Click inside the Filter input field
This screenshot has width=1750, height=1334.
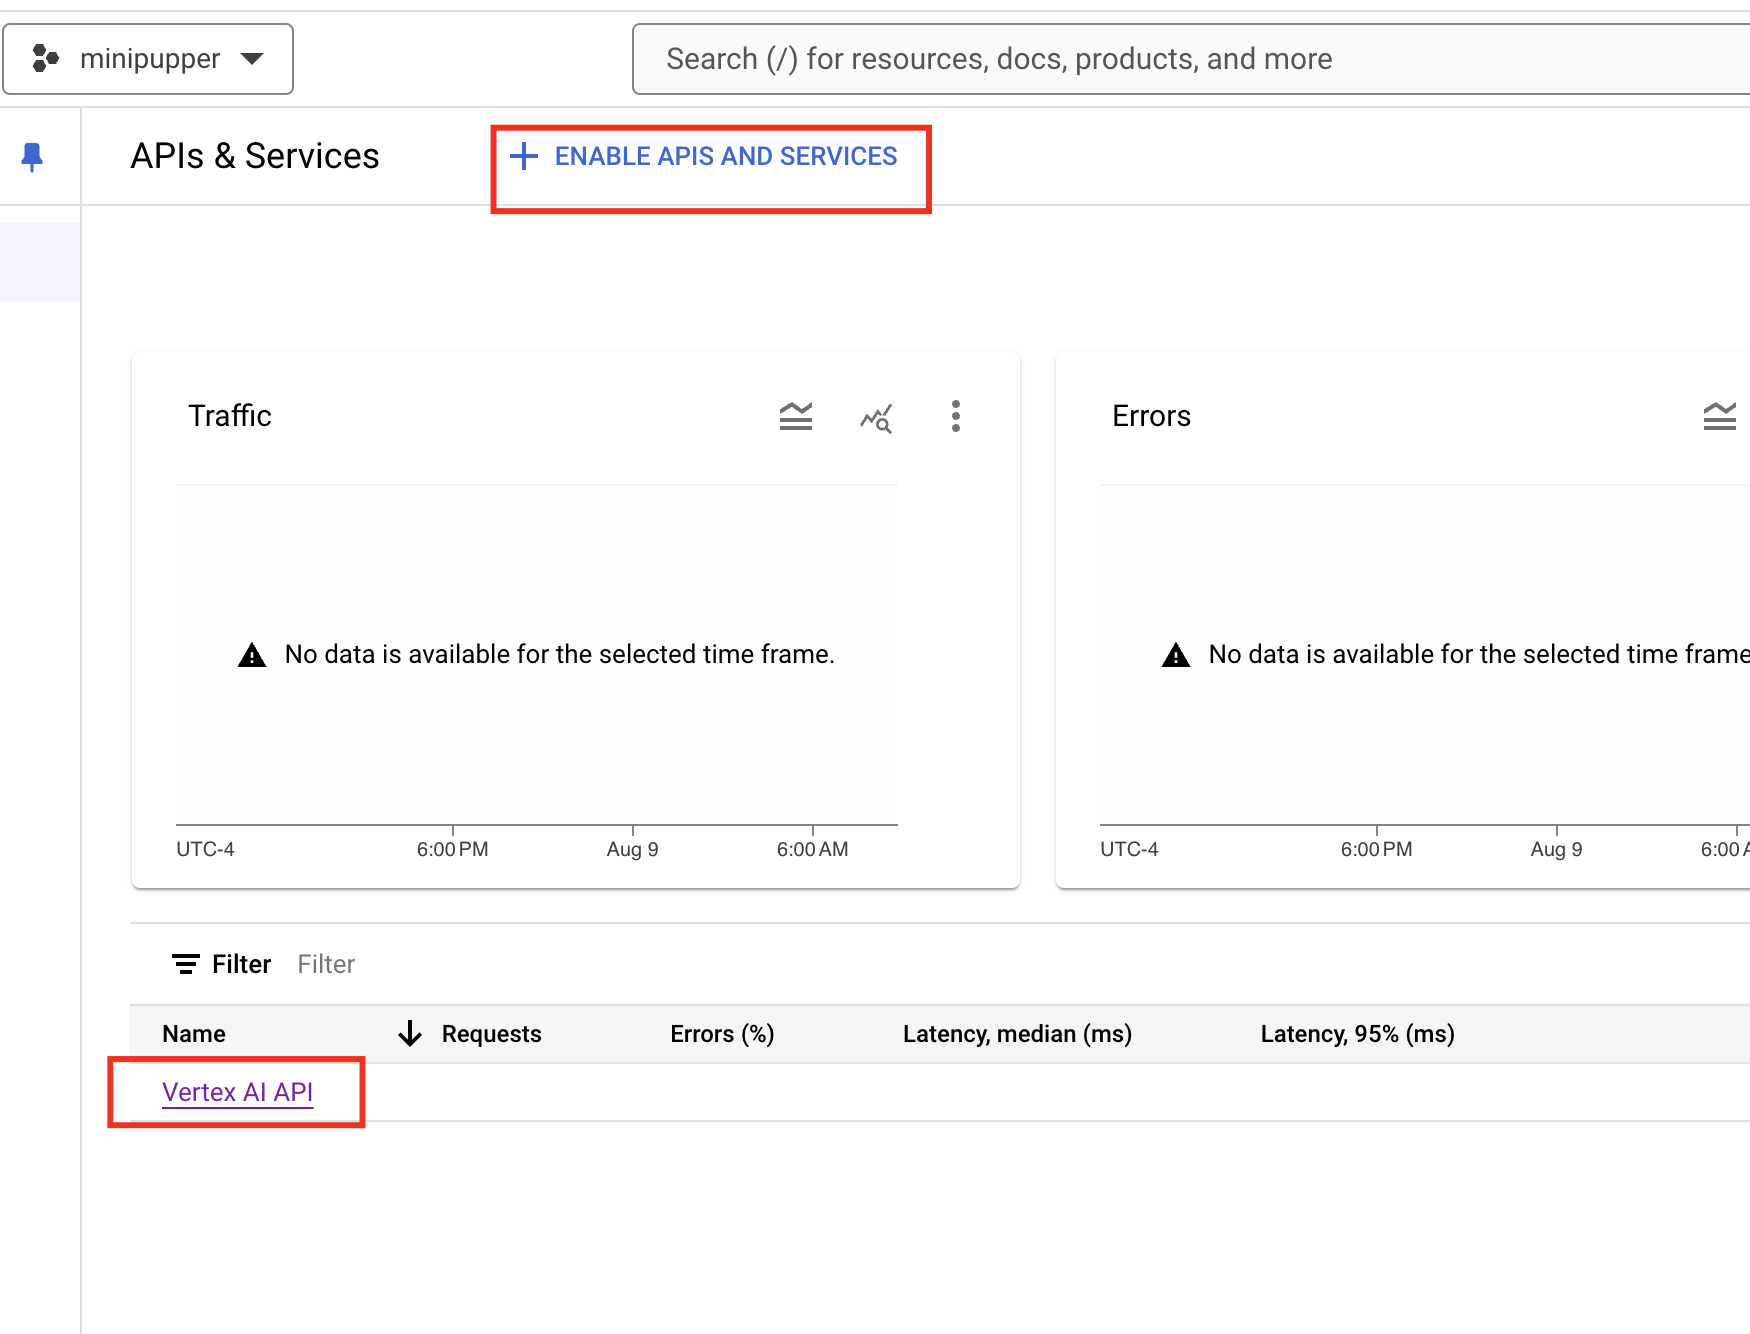(325, 964)
